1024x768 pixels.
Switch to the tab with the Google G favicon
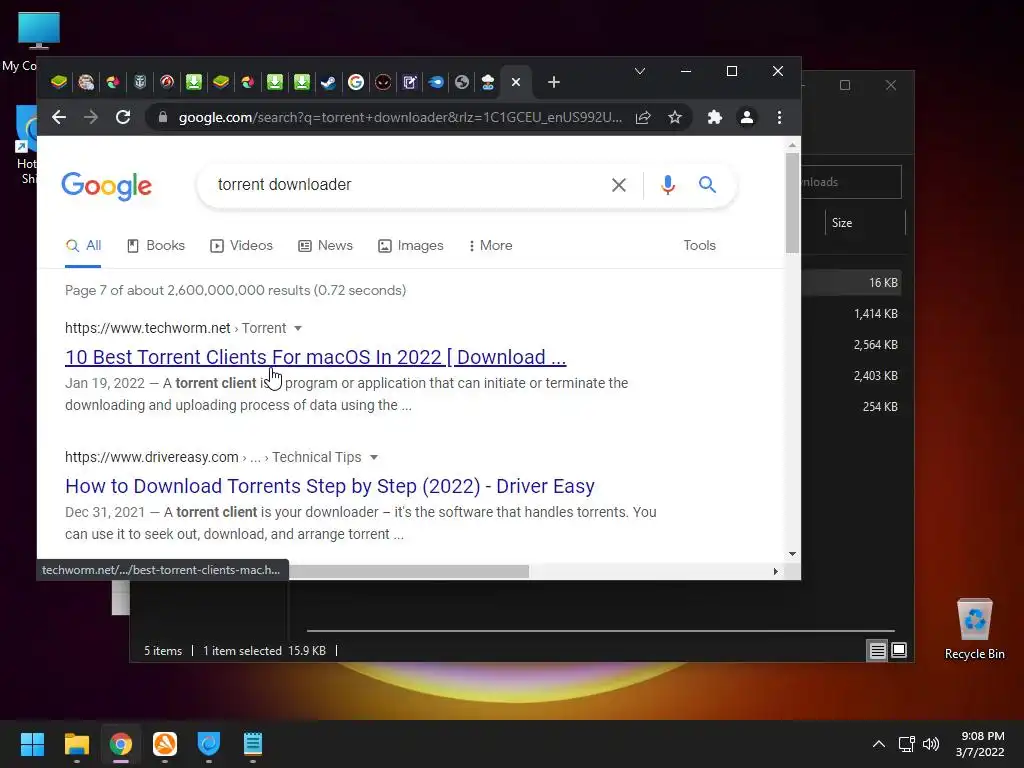[356, 82]
